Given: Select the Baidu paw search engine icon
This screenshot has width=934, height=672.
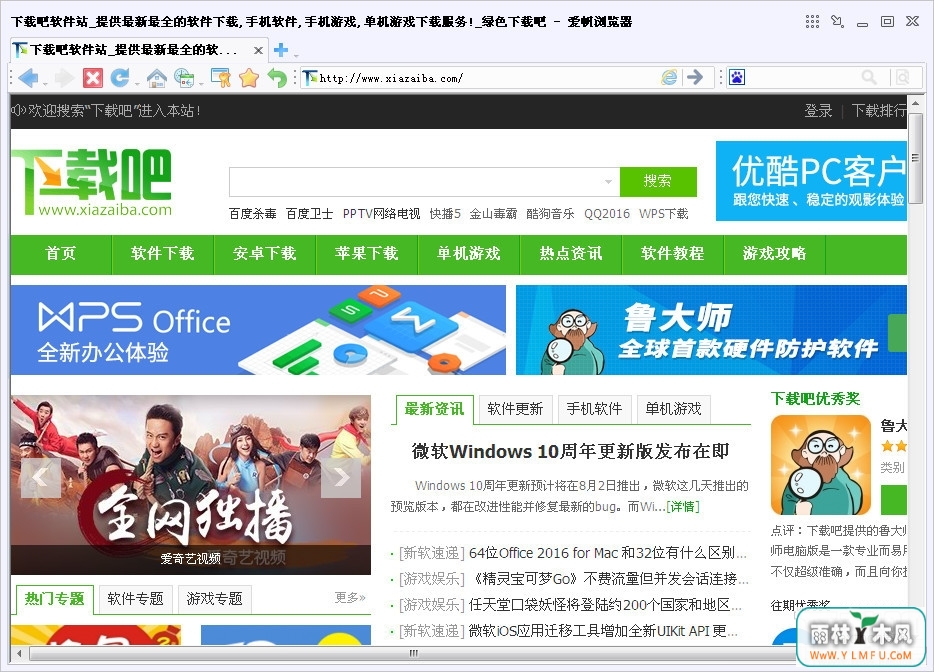Looking at the screenshot, I should coord(737,77).
